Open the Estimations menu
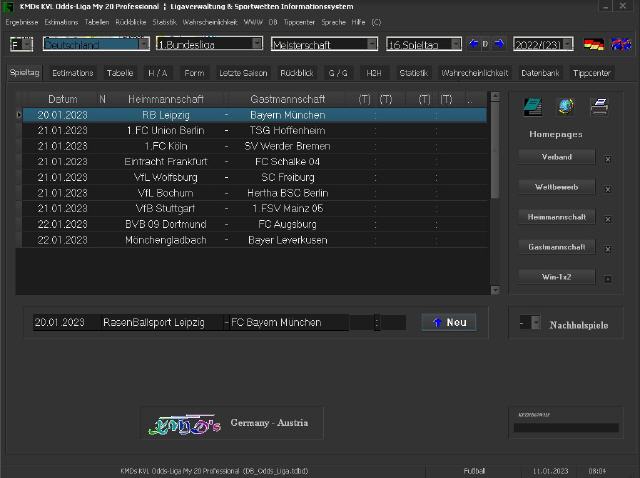This screenshot has height=478, width=640. (61, 22)
